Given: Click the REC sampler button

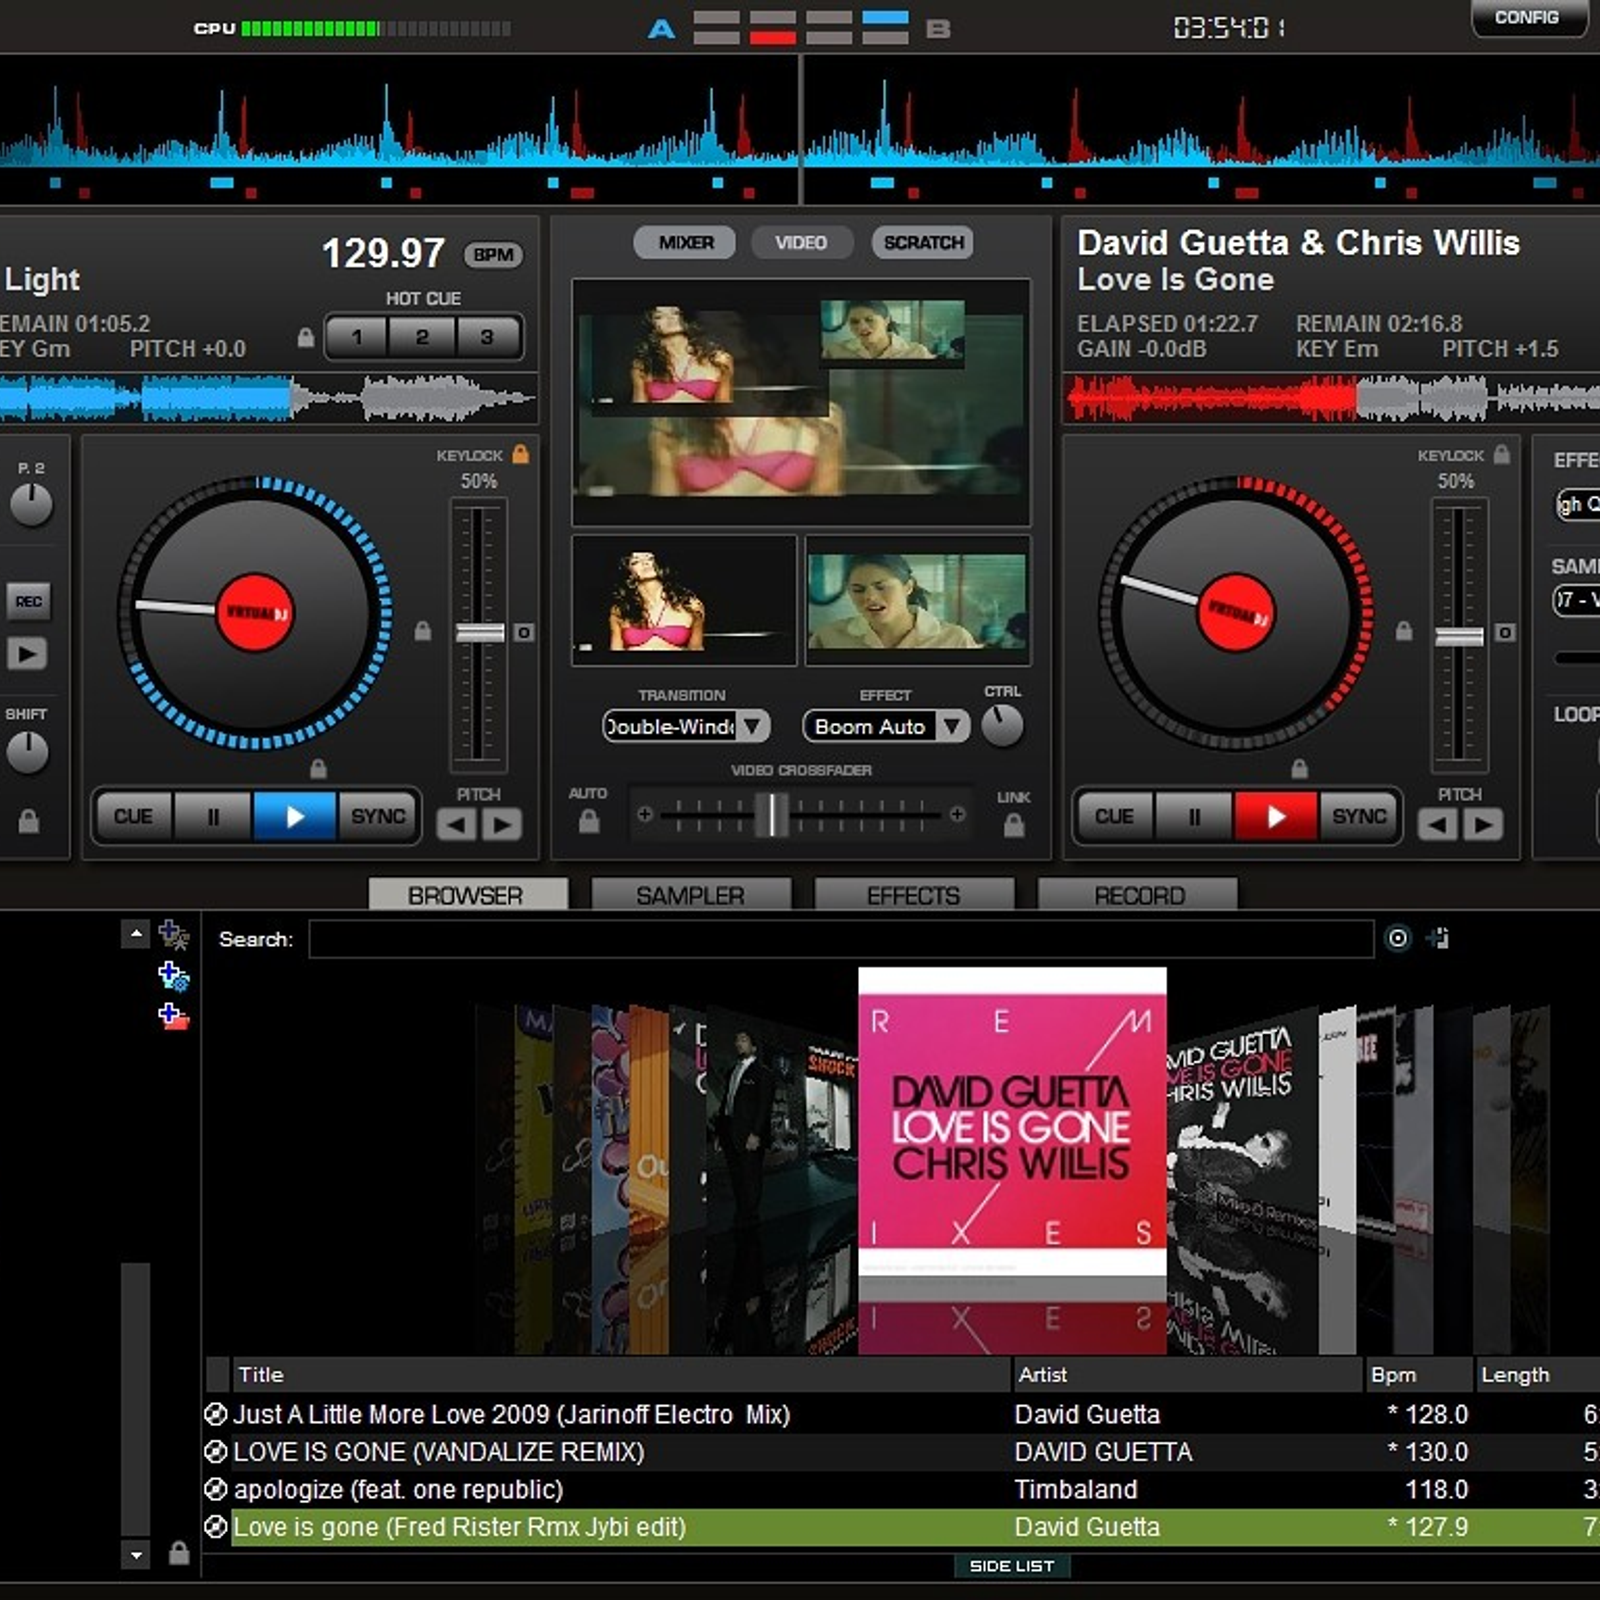Looking at the screenshot, I should [x=28, y=601].
